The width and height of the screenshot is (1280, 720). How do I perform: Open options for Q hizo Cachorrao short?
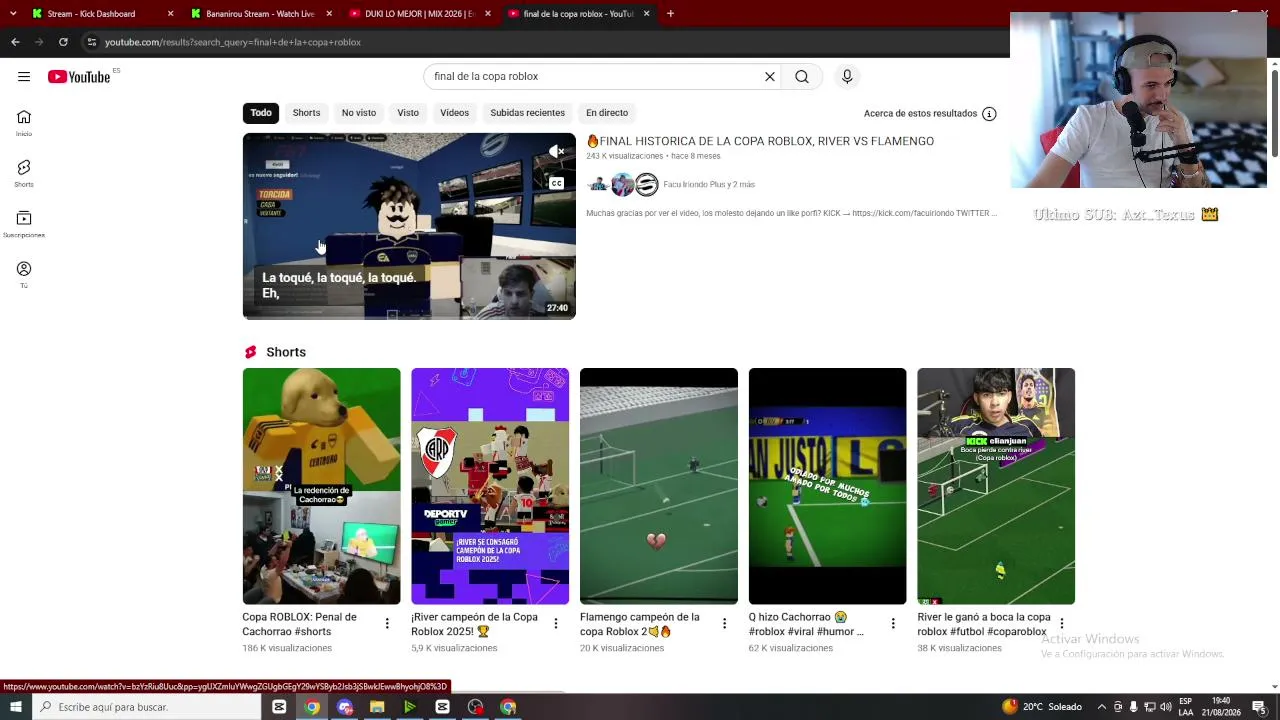pos(893,624)
